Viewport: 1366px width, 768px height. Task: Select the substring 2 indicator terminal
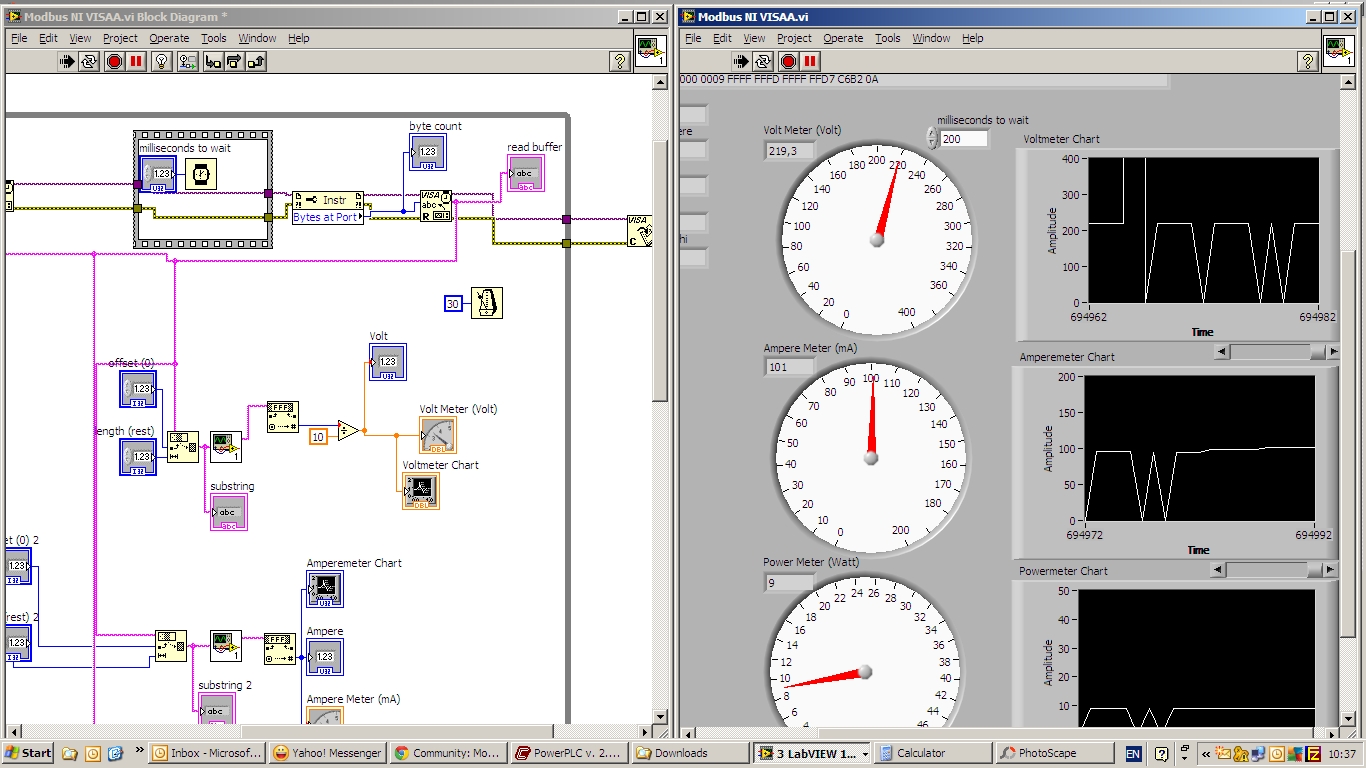tap(216, 710)
